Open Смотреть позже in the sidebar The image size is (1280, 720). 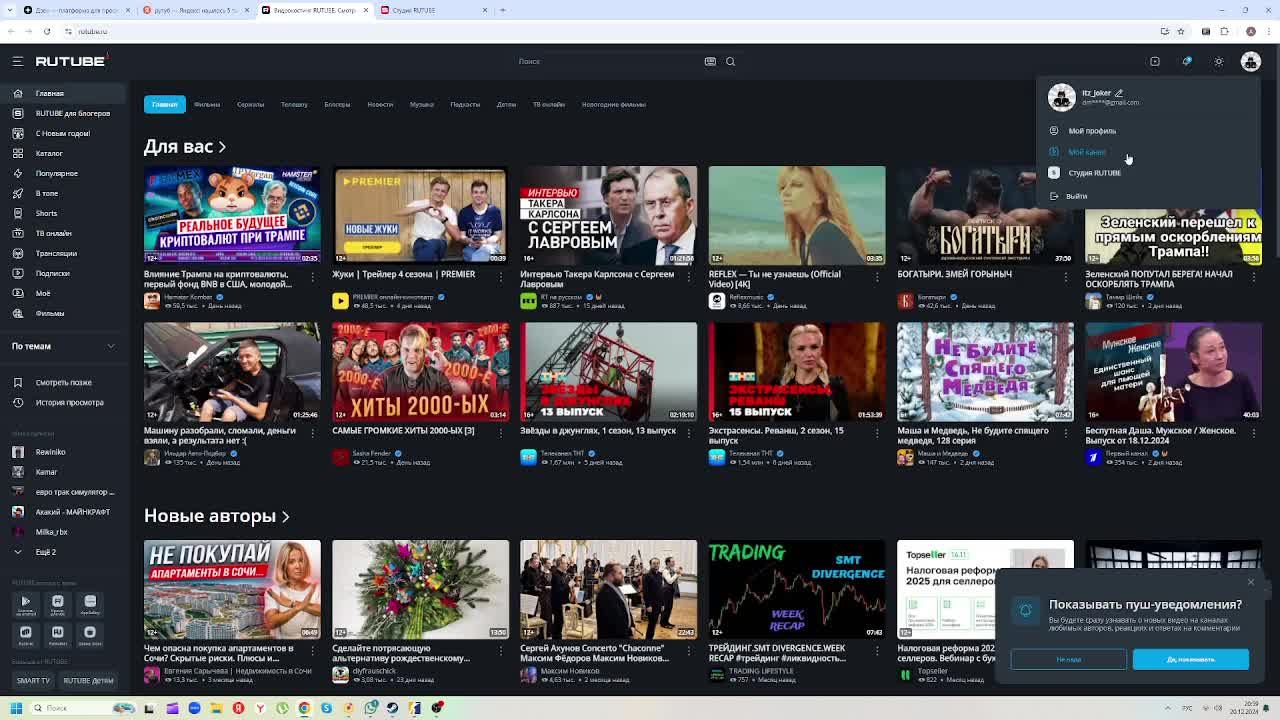tap(63, 382)
